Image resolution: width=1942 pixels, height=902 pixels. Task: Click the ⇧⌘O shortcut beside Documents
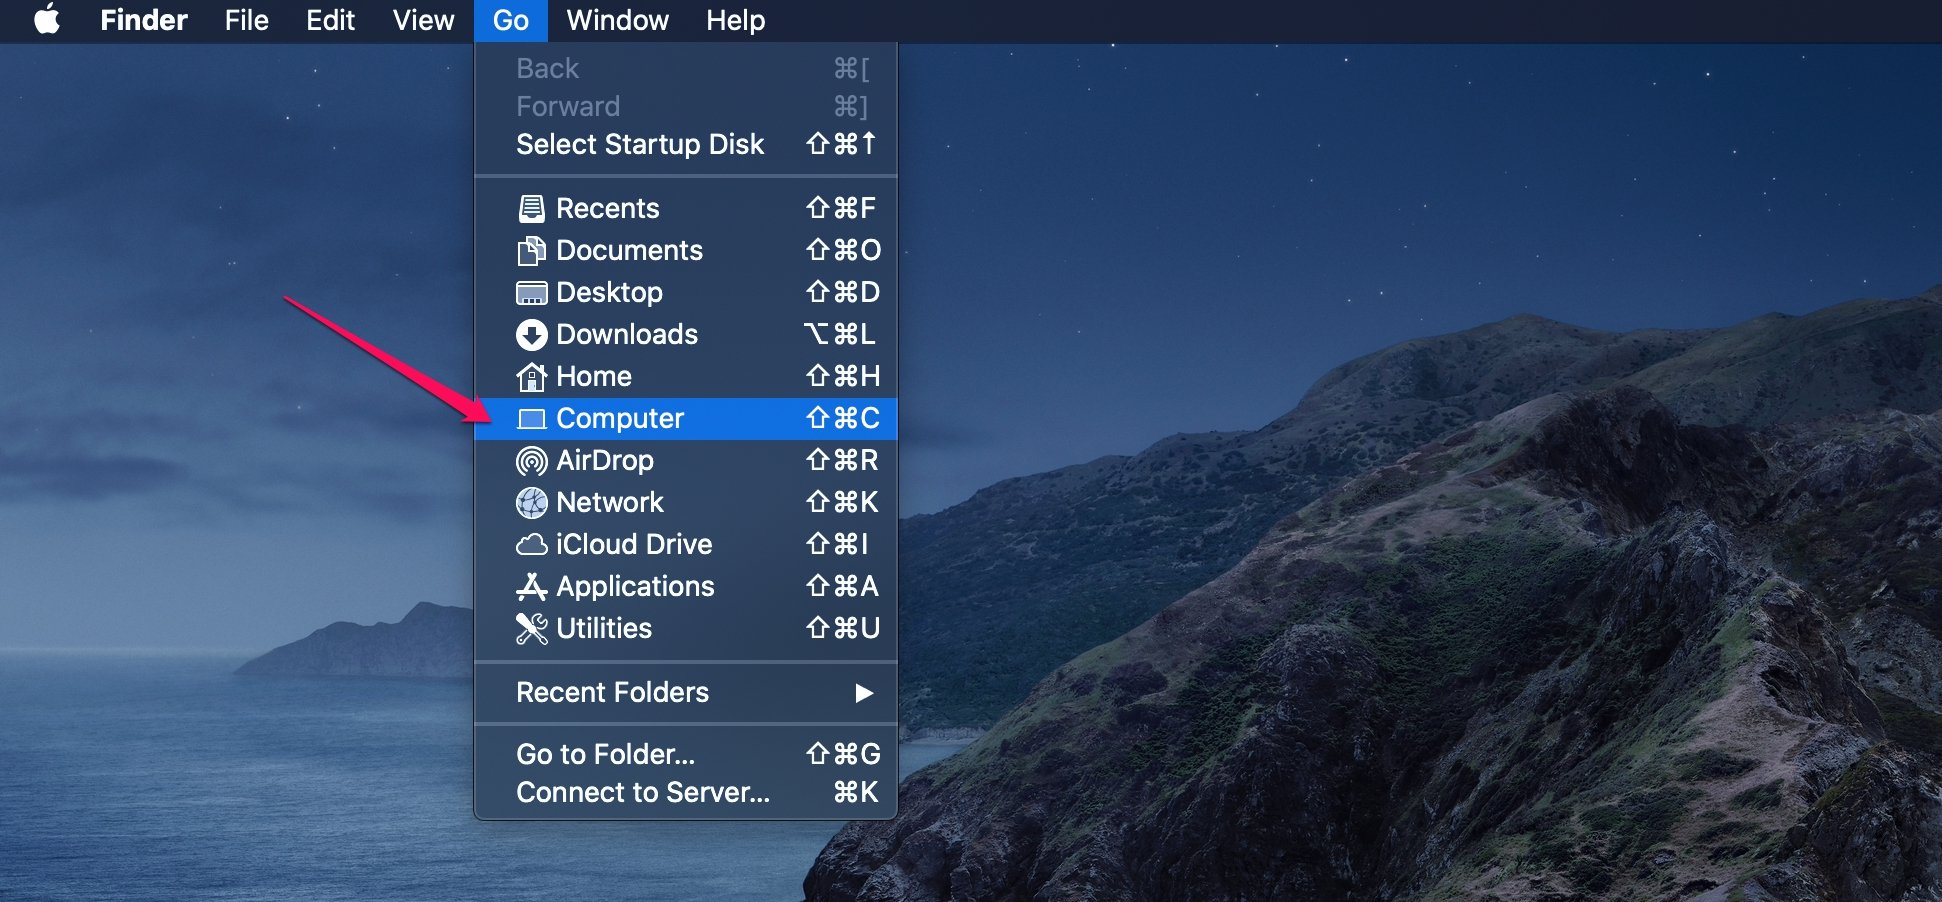point(844,250)
